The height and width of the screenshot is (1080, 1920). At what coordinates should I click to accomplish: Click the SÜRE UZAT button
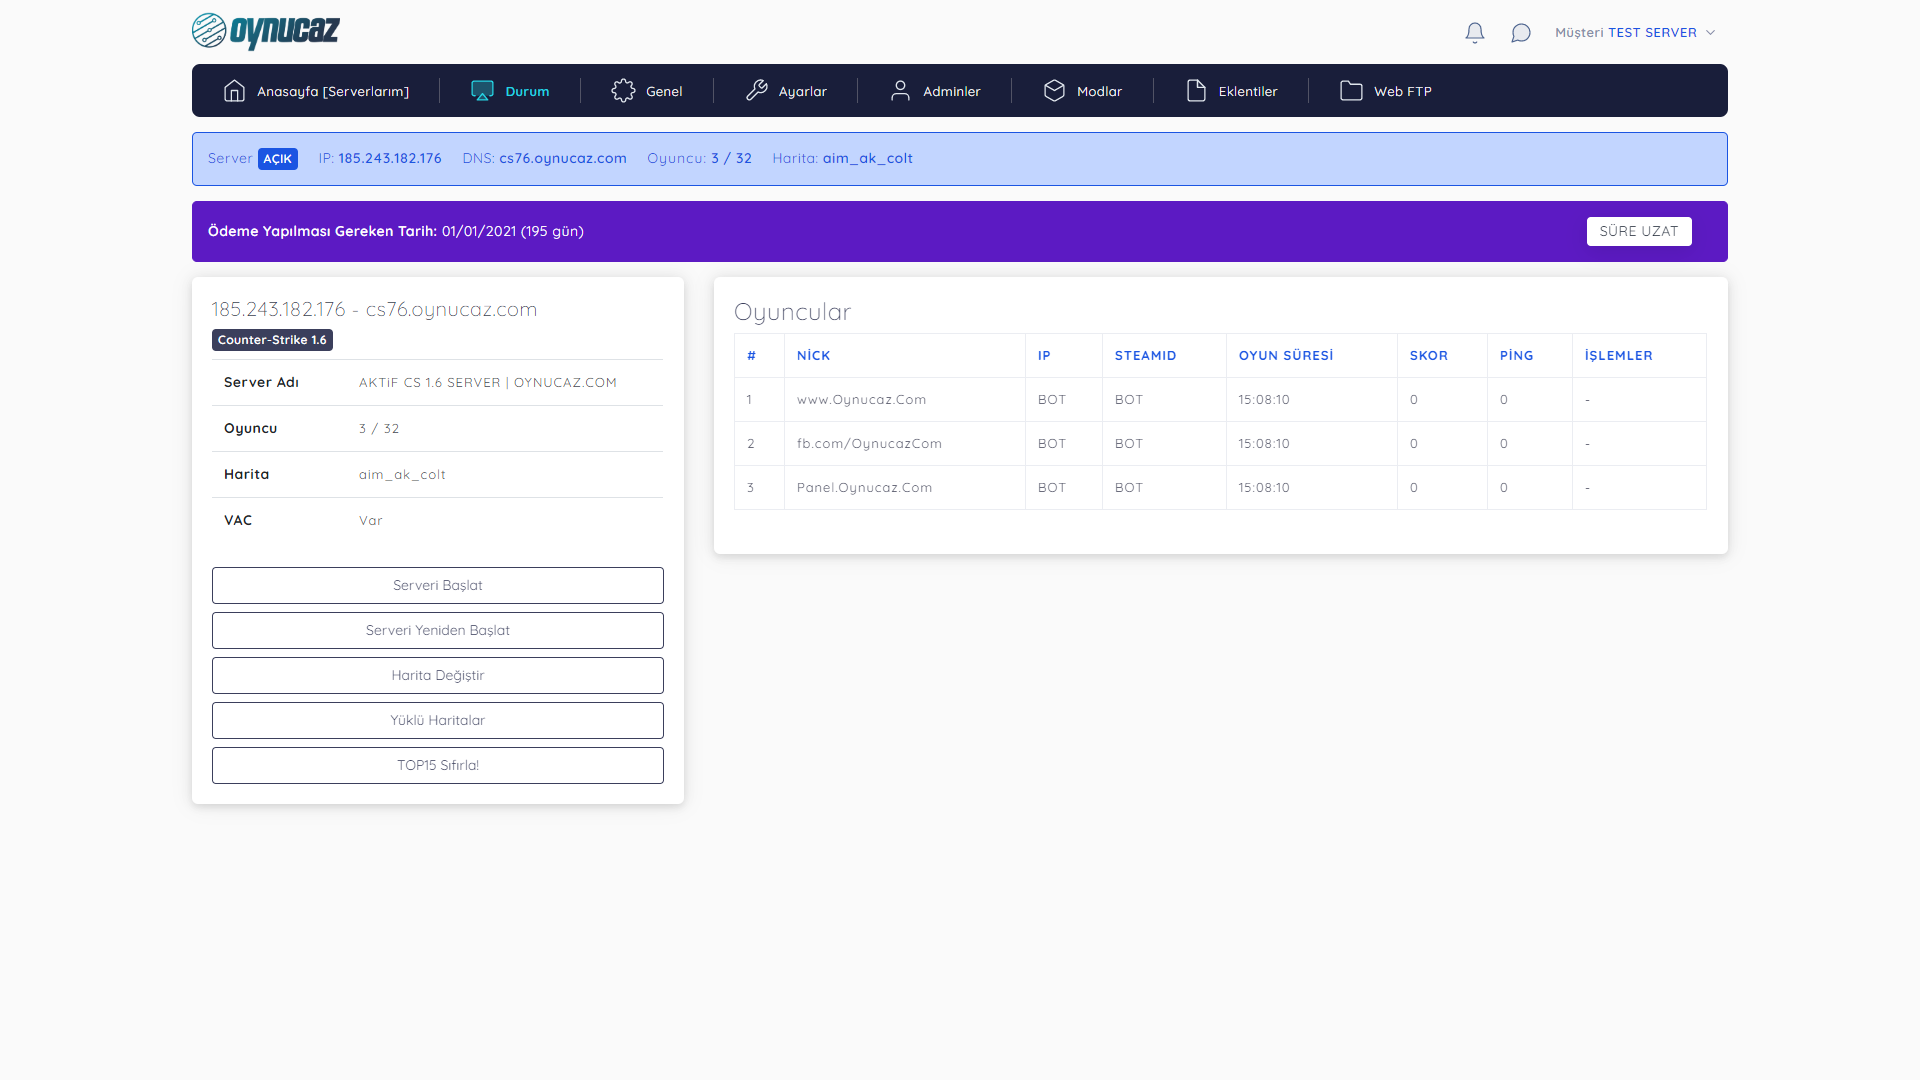click(x=1639, y=231)
